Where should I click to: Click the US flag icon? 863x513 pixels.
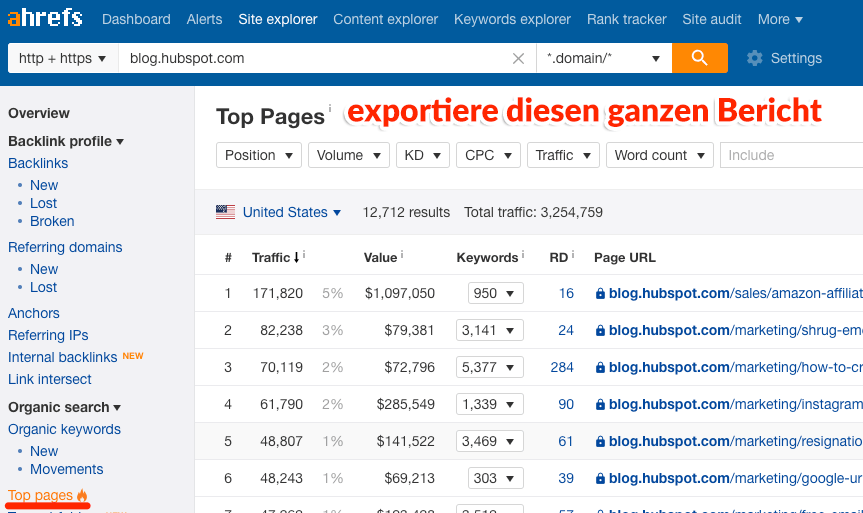click(x=225, y=212)
